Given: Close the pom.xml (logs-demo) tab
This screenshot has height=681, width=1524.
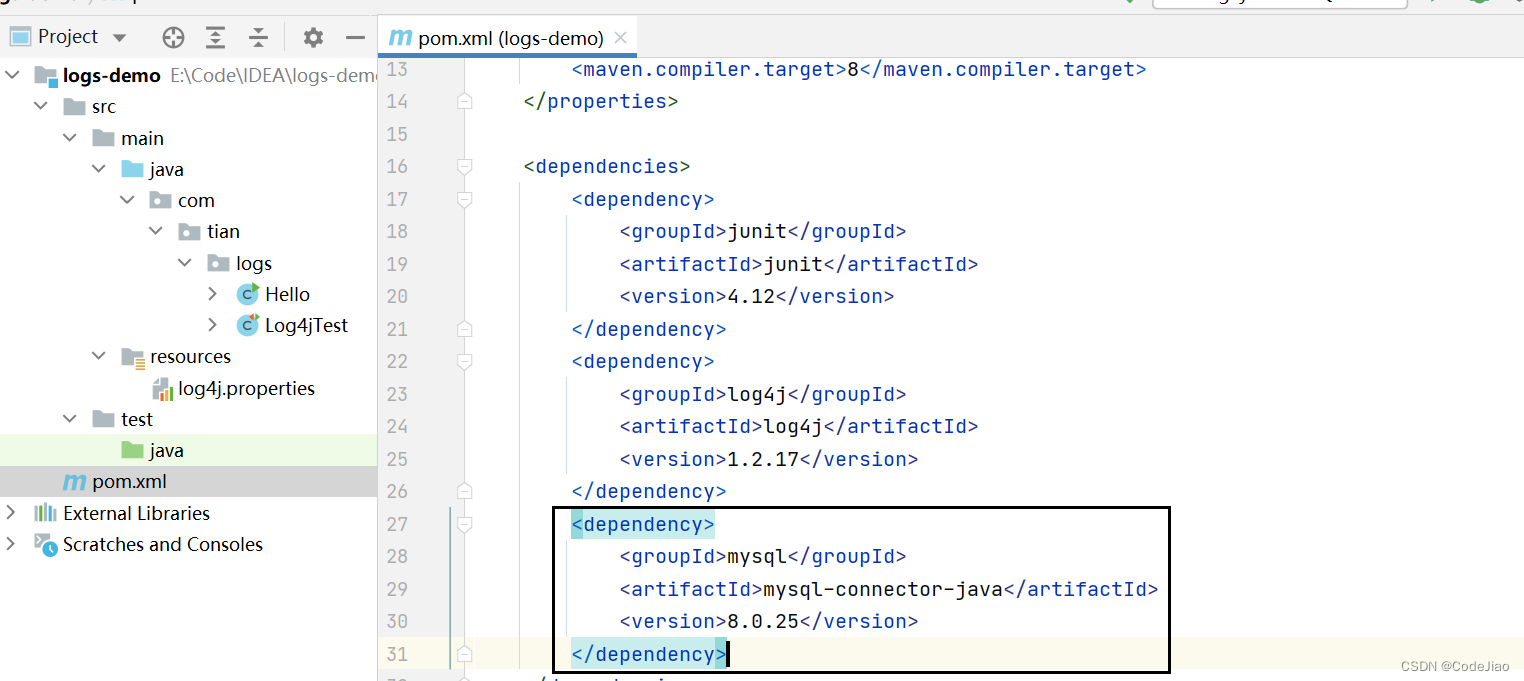Looking at the screenshot, I should [x=620, y=38].
